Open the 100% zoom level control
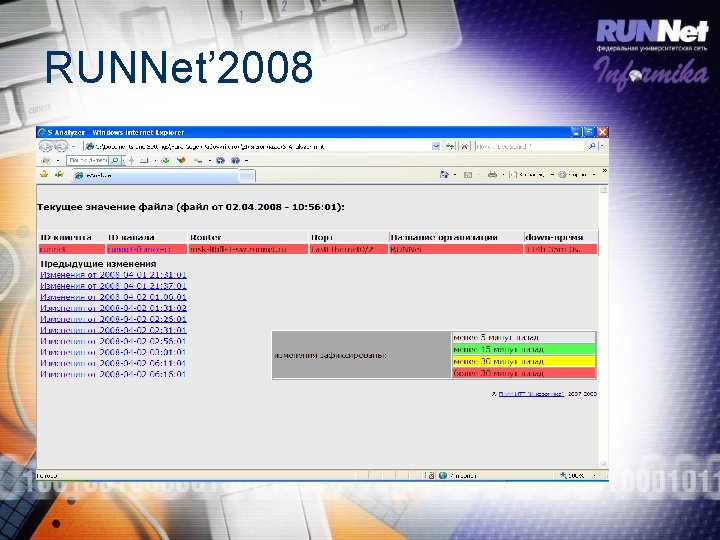This screenshot has width=720, height=540. 578,476
